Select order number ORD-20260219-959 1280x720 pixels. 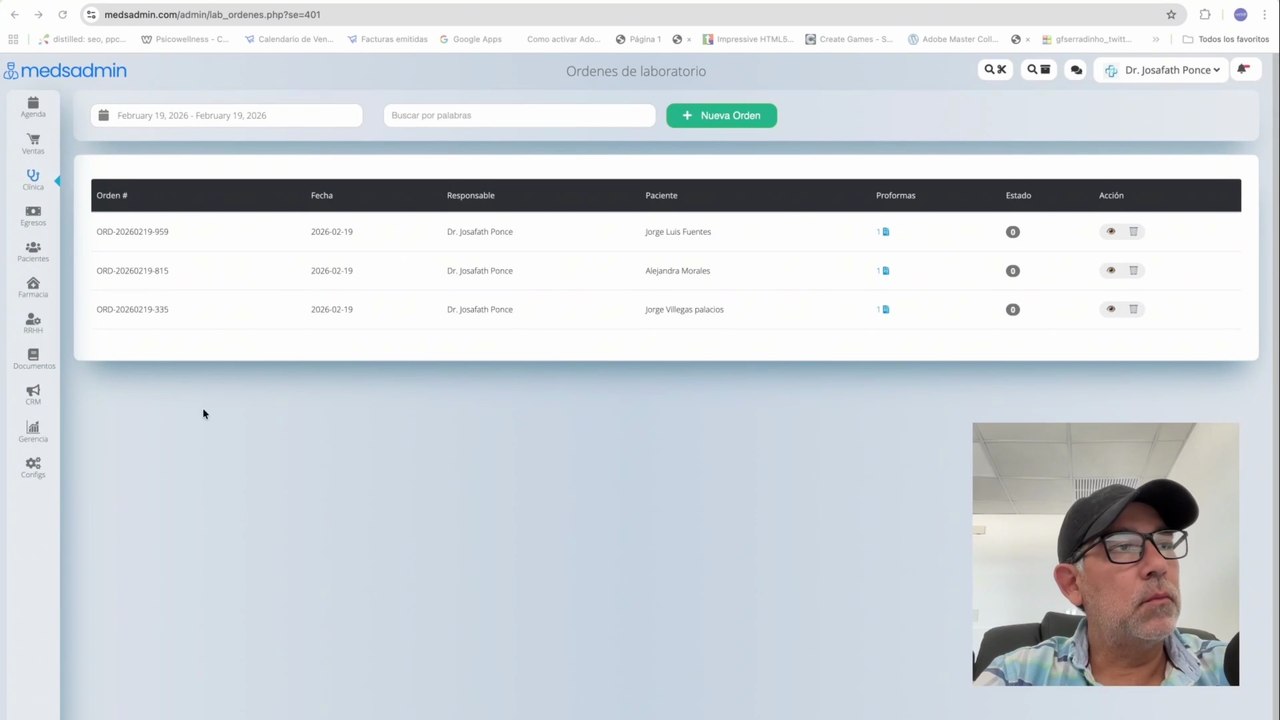pos(132,232)
